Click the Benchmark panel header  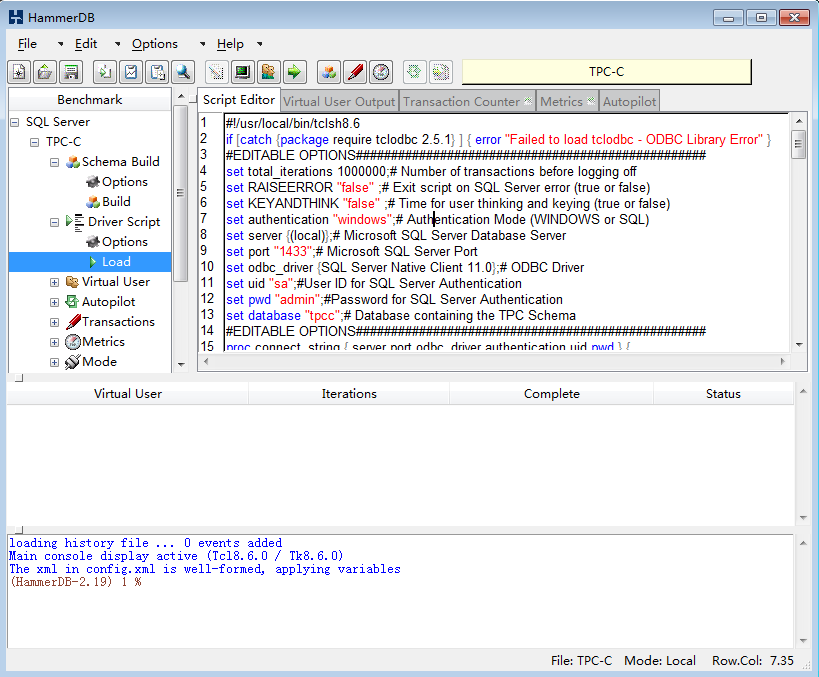(90, 100)
